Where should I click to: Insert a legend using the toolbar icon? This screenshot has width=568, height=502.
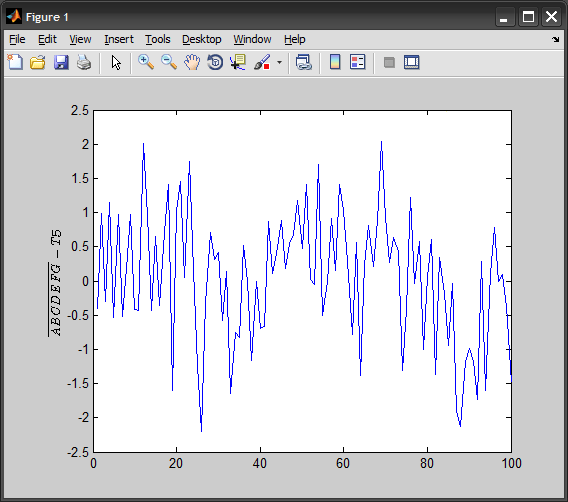click(x=358, y=62)
